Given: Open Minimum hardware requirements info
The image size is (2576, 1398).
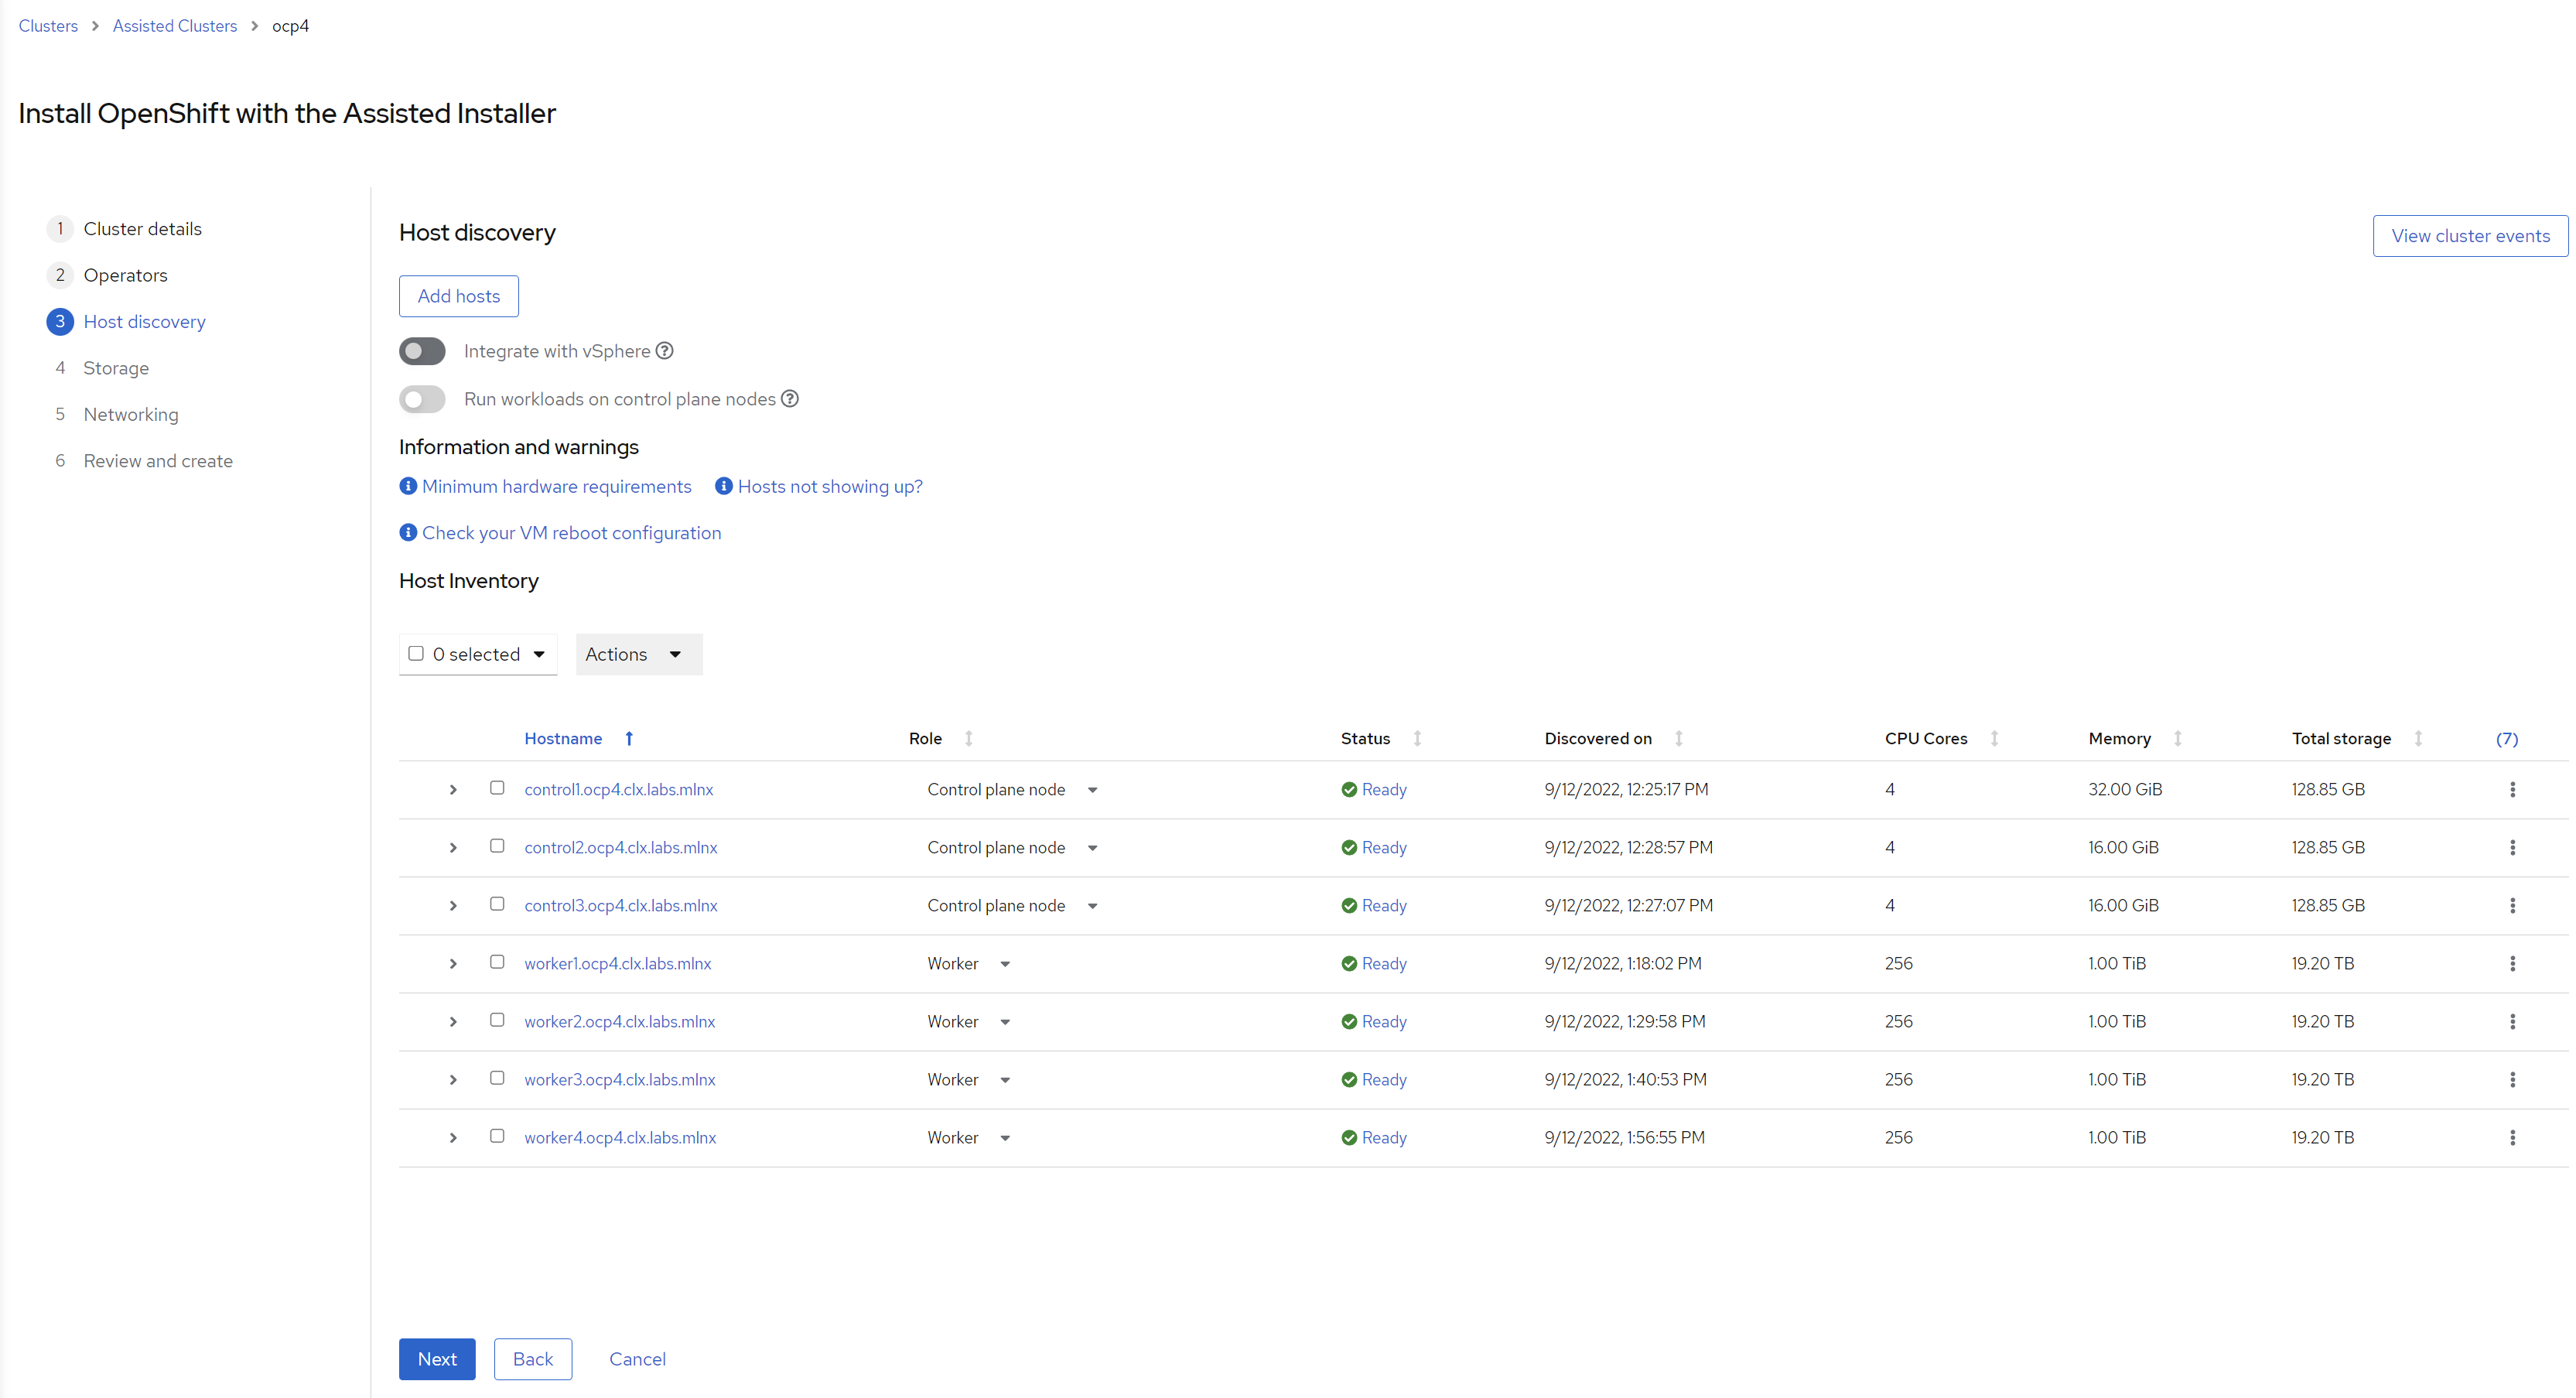Looking at the screenshot, I should pyautogui.click(x=546, y=487).
